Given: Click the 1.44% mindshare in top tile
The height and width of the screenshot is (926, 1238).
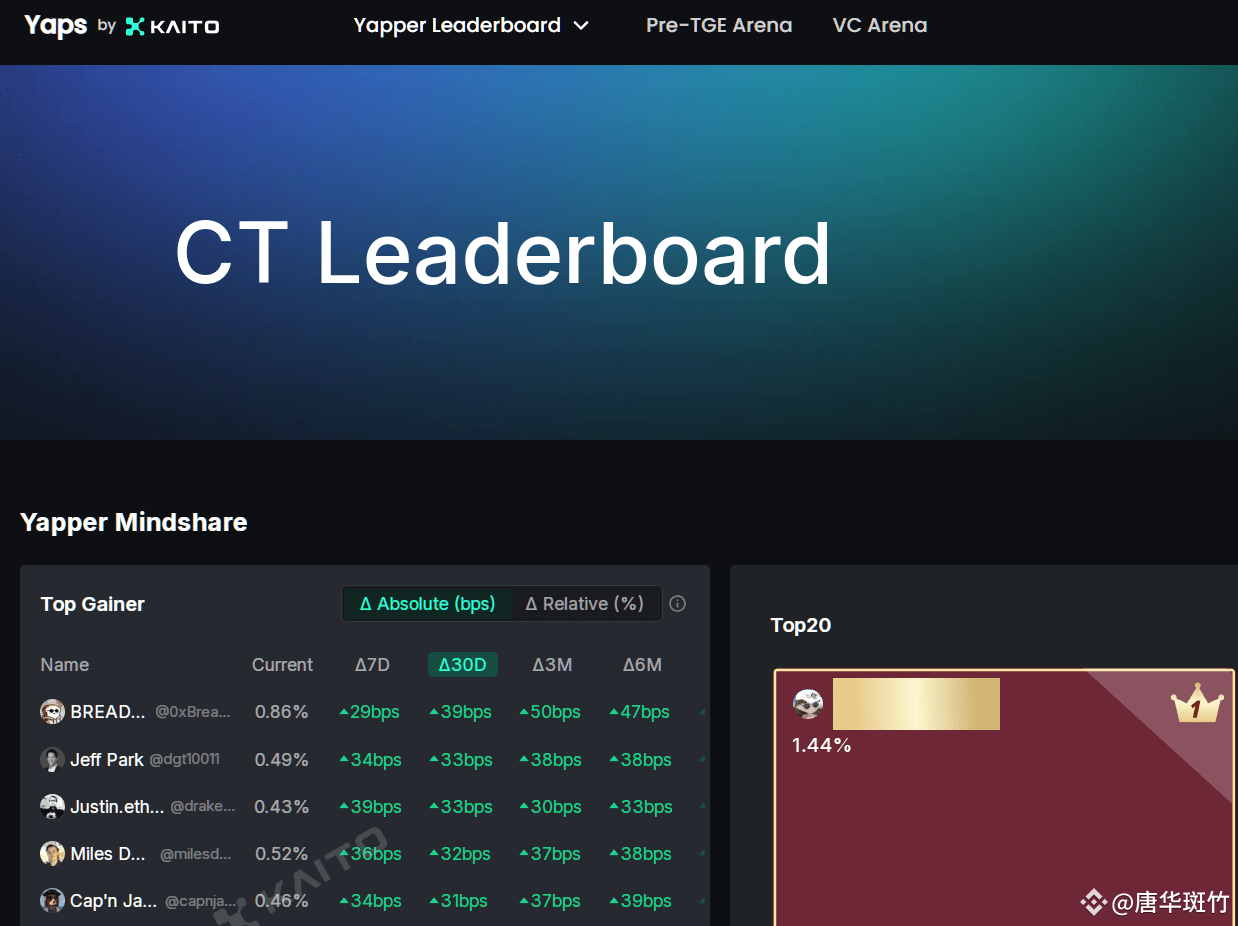Looking at the screenshot, I should pos(822,745).
